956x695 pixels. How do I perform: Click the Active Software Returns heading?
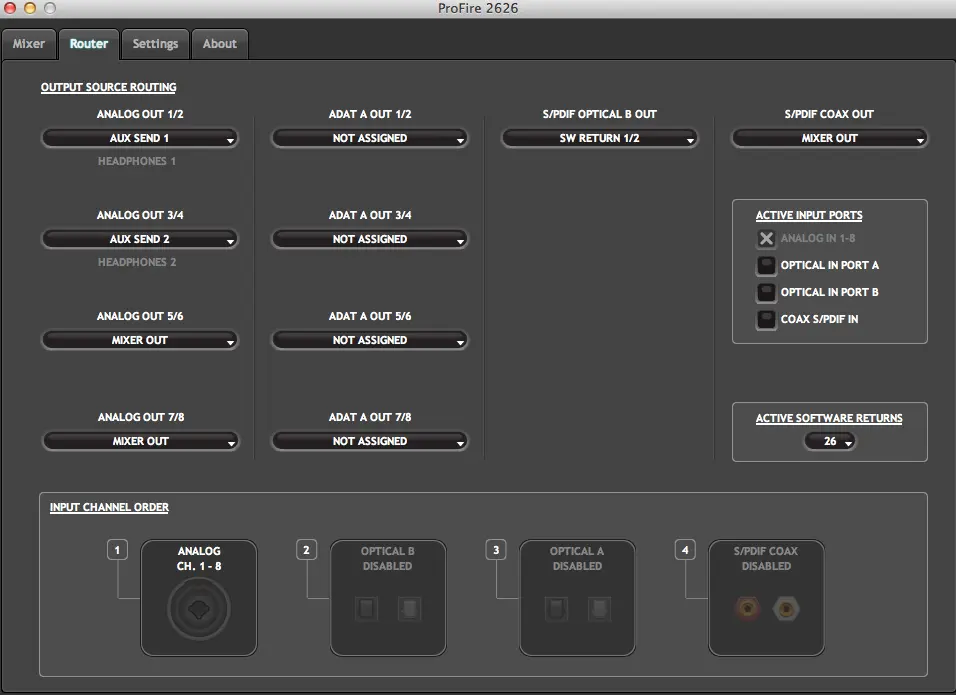click(x=829, y=418)
